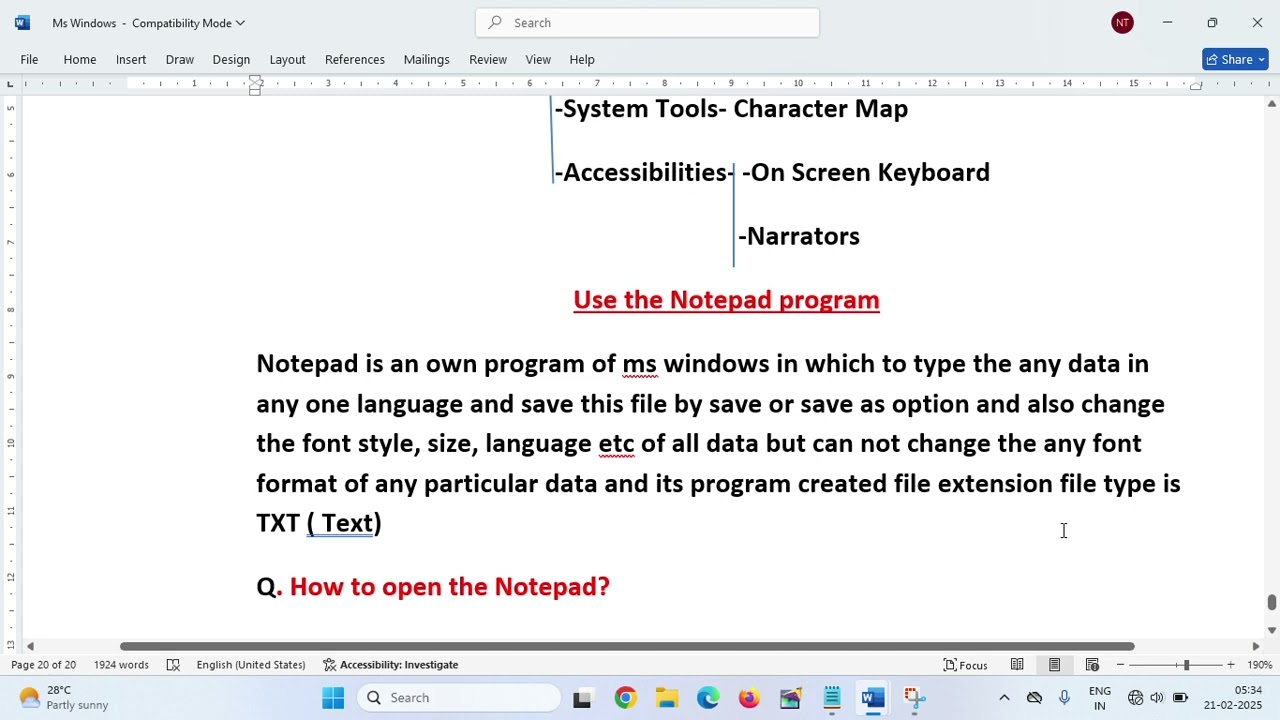Image resolution: width=1280 pixels, height=720 pixels.
Task: Click scroll up arrow of vertical scrollbar
Action: (x=1272, y=103)
